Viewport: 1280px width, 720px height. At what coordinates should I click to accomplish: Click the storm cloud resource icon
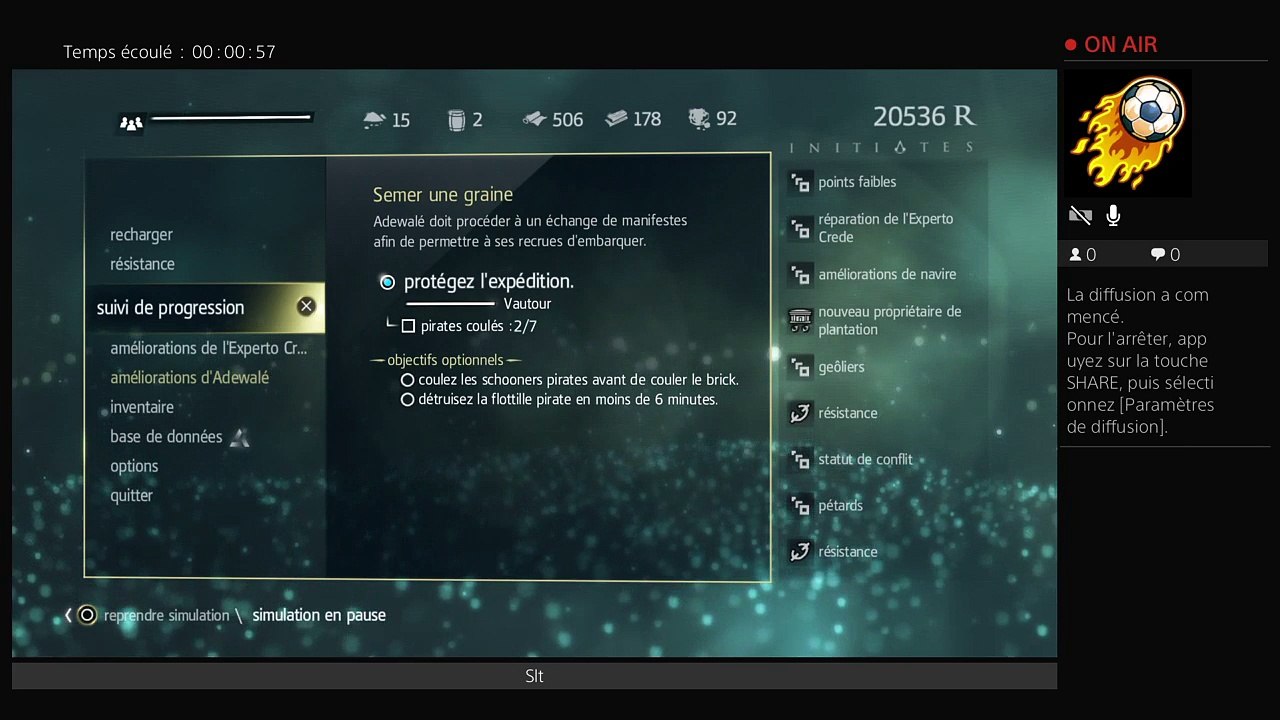pos(374,120)
